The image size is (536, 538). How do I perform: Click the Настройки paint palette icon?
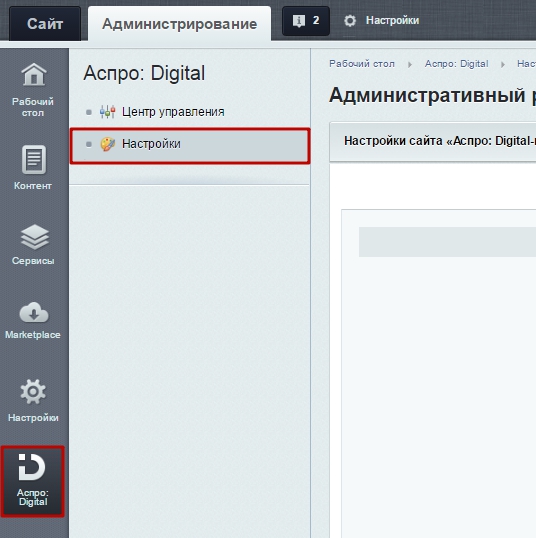pyautogui.click(x=107, y=144)
